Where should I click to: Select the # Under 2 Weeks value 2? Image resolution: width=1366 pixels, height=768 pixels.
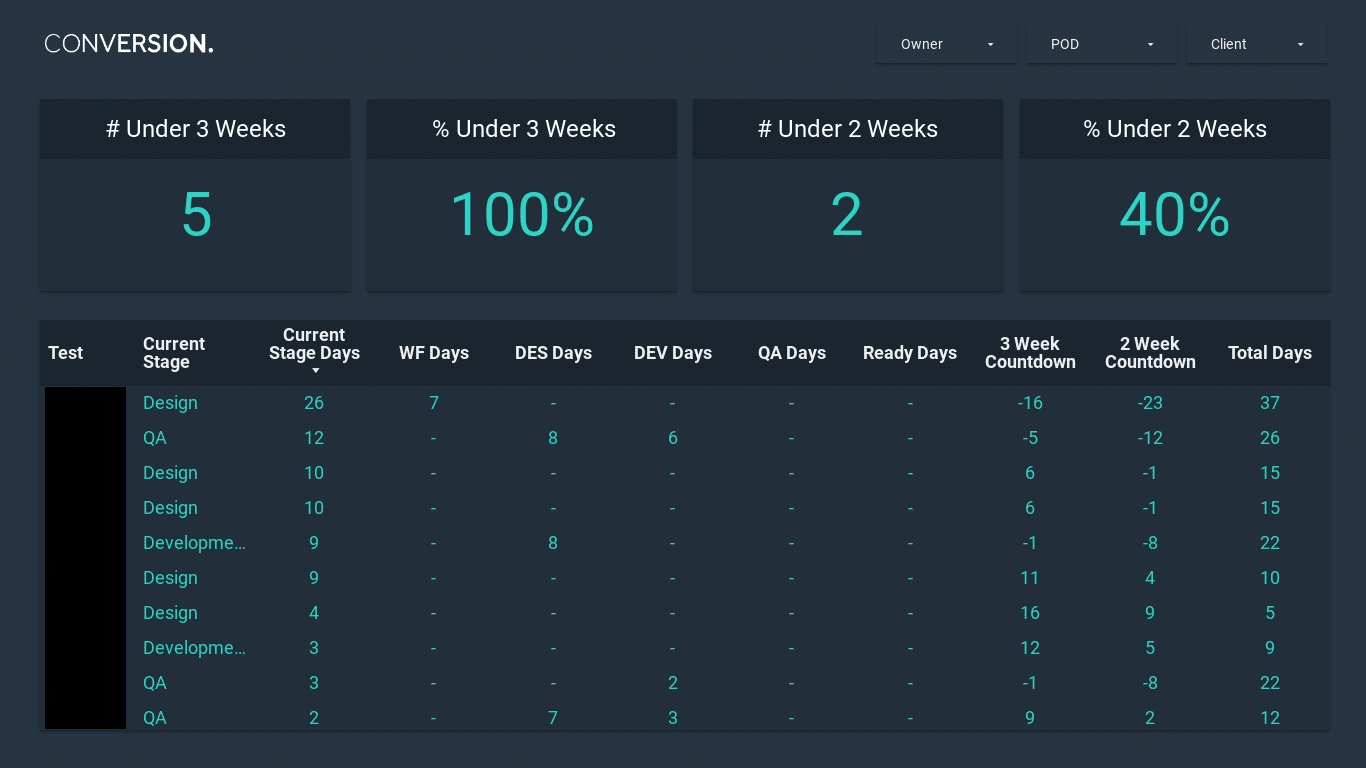pyautogui.click(x=847, y=215)
